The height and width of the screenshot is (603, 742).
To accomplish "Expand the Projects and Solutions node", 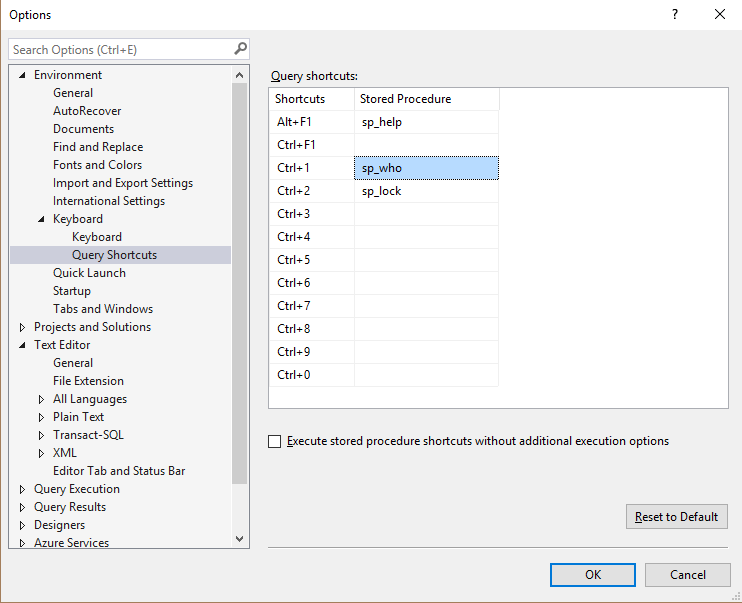I will pos(23,327).
